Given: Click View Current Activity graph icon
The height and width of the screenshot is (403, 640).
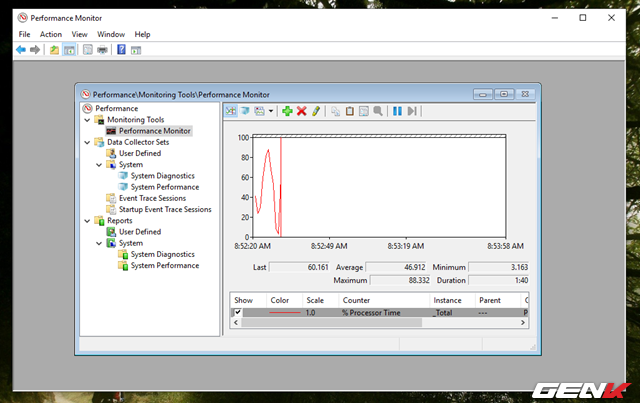Looking at the screenshot, I should [231, 111].
